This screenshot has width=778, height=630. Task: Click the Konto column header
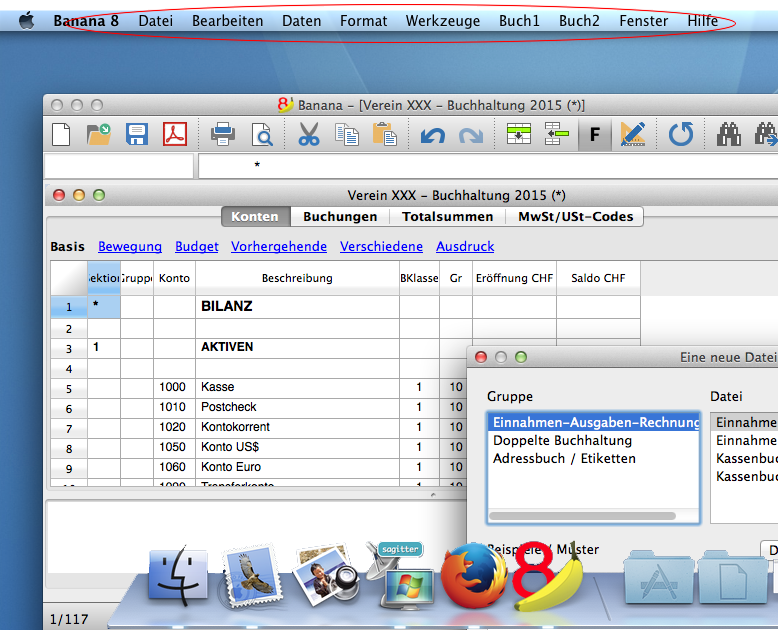point(174,278)
